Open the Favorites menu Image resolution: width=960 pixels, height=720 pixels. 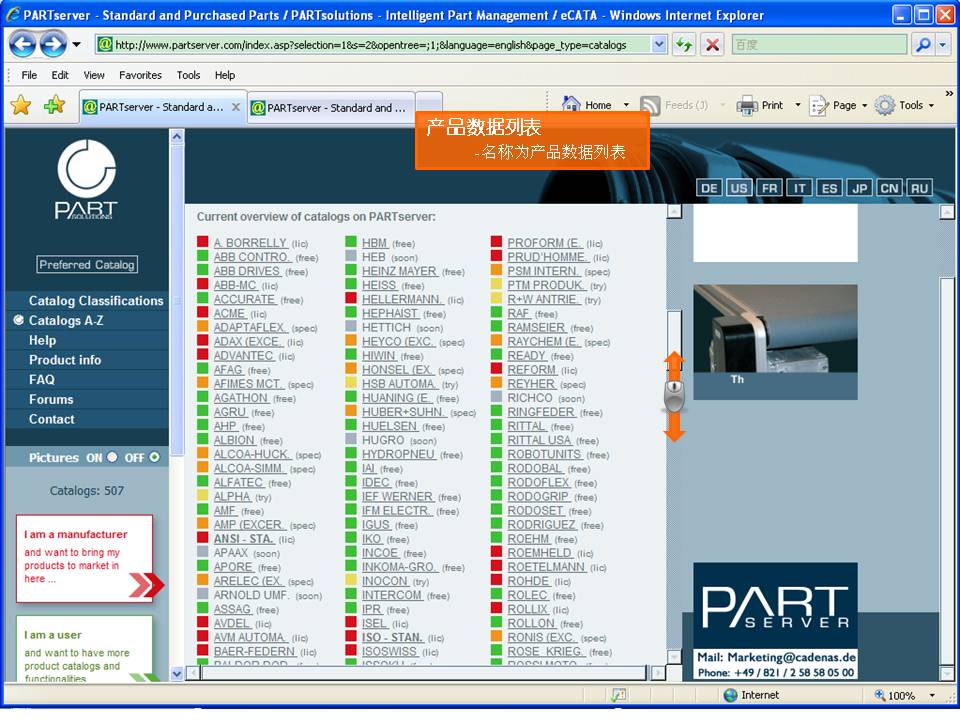tap(140, 75)
